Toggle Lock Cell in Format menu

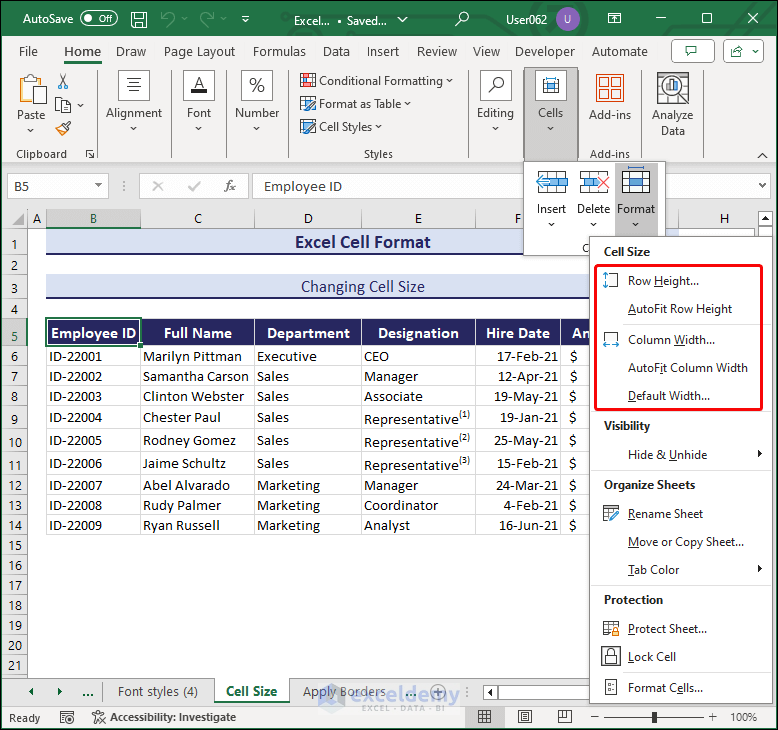[x=651, y=657]
